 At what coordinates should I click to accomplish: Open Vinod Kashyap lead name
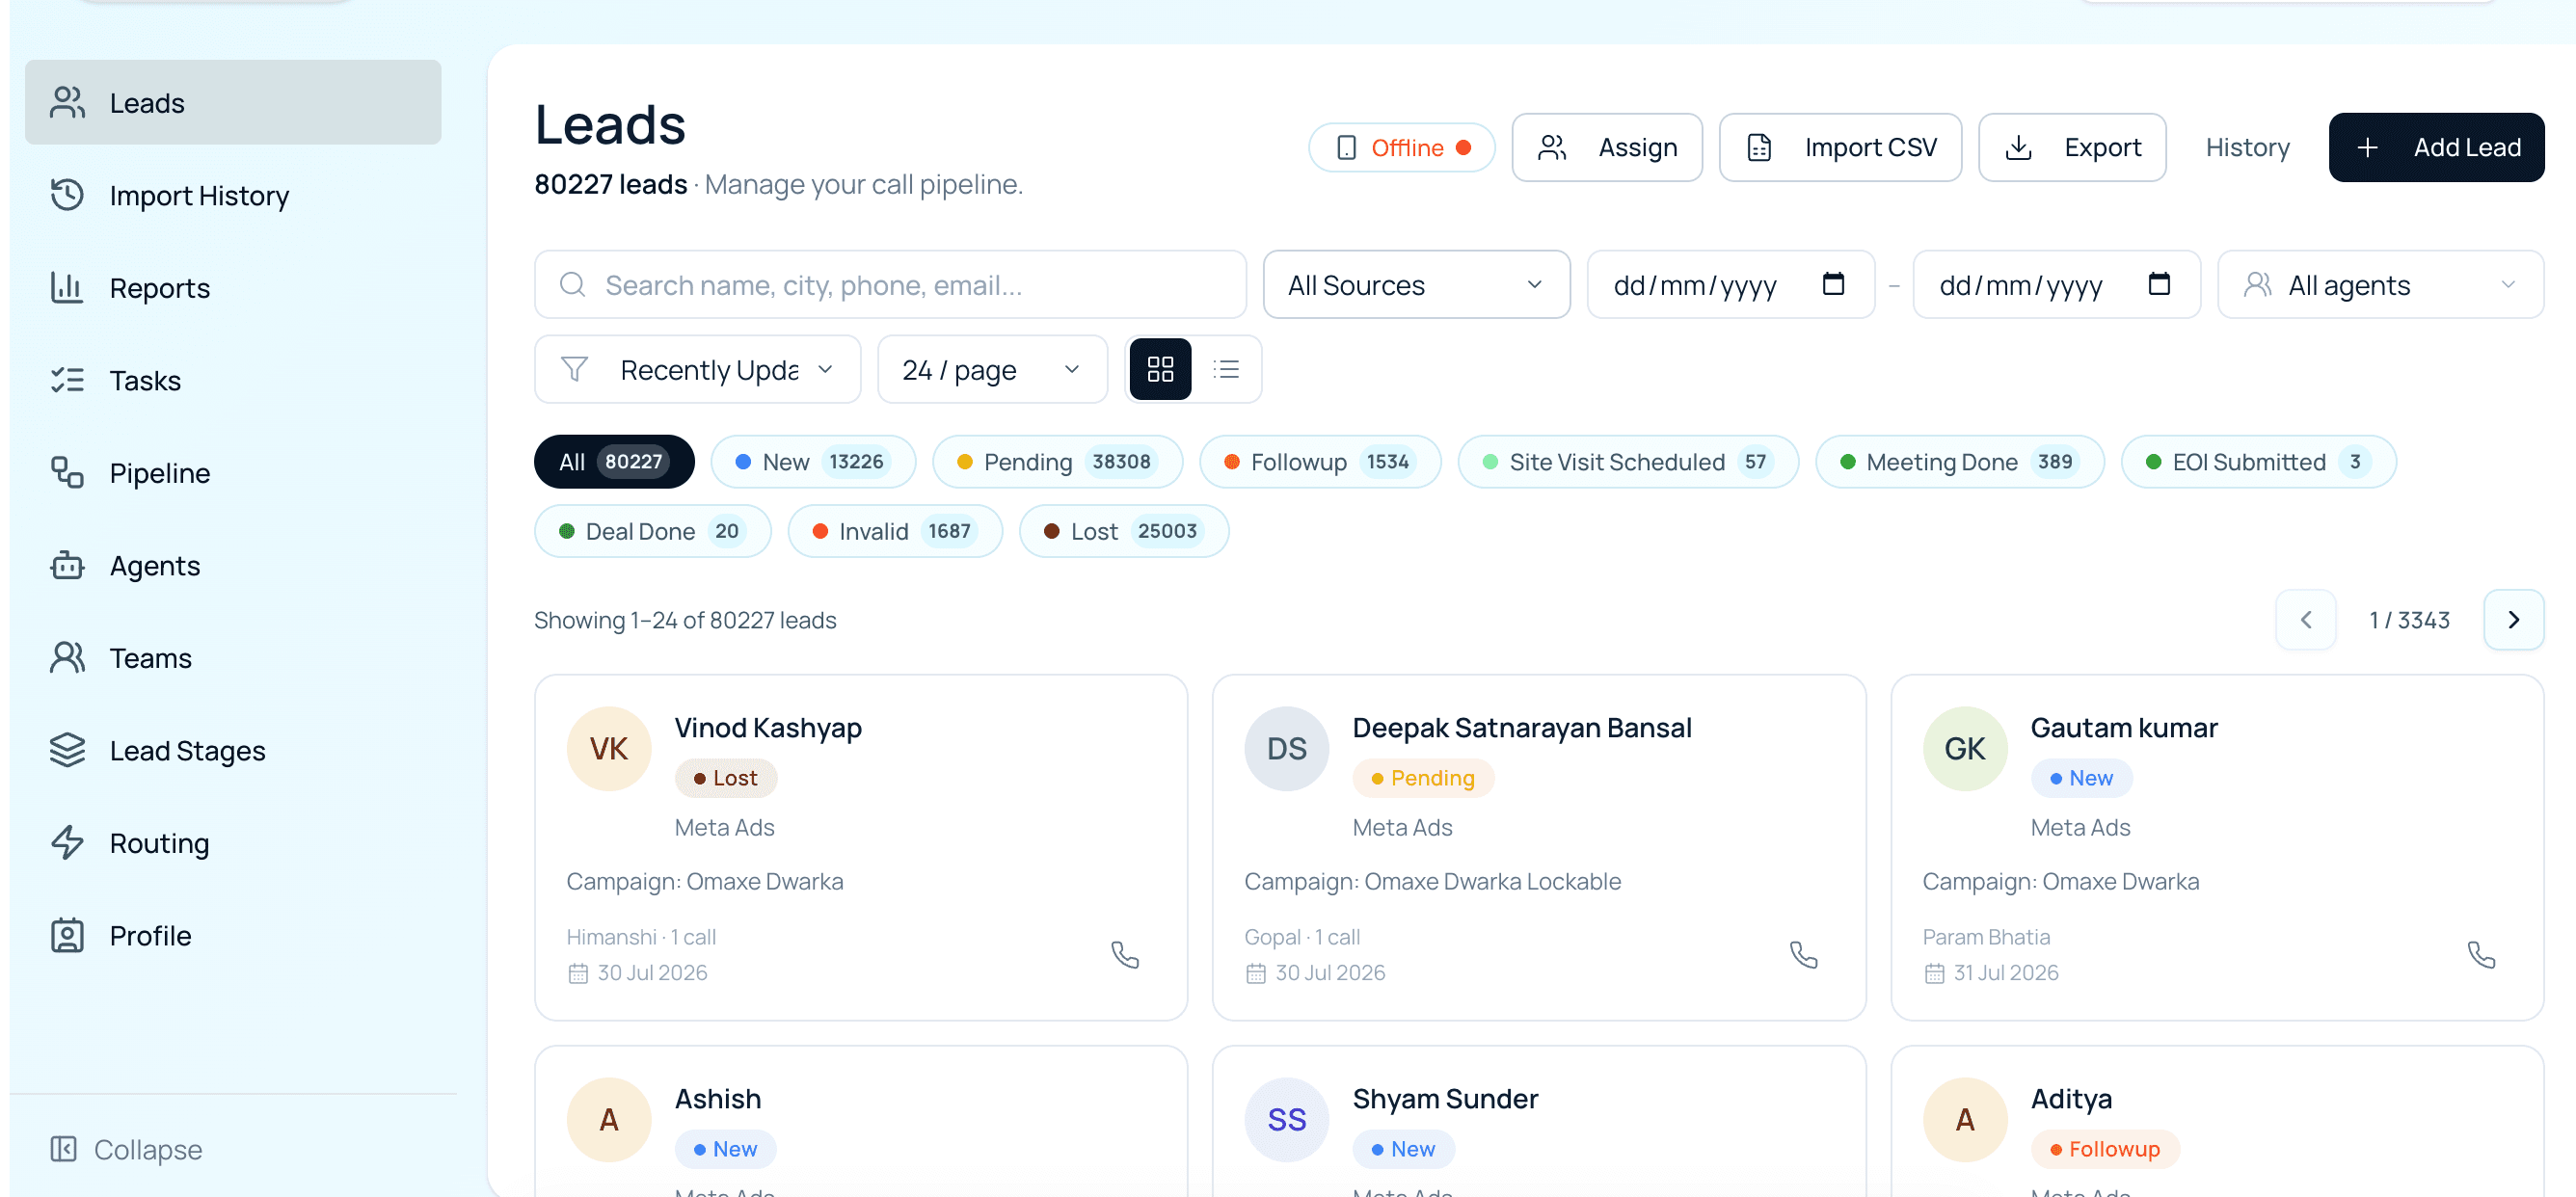(768, 727)
